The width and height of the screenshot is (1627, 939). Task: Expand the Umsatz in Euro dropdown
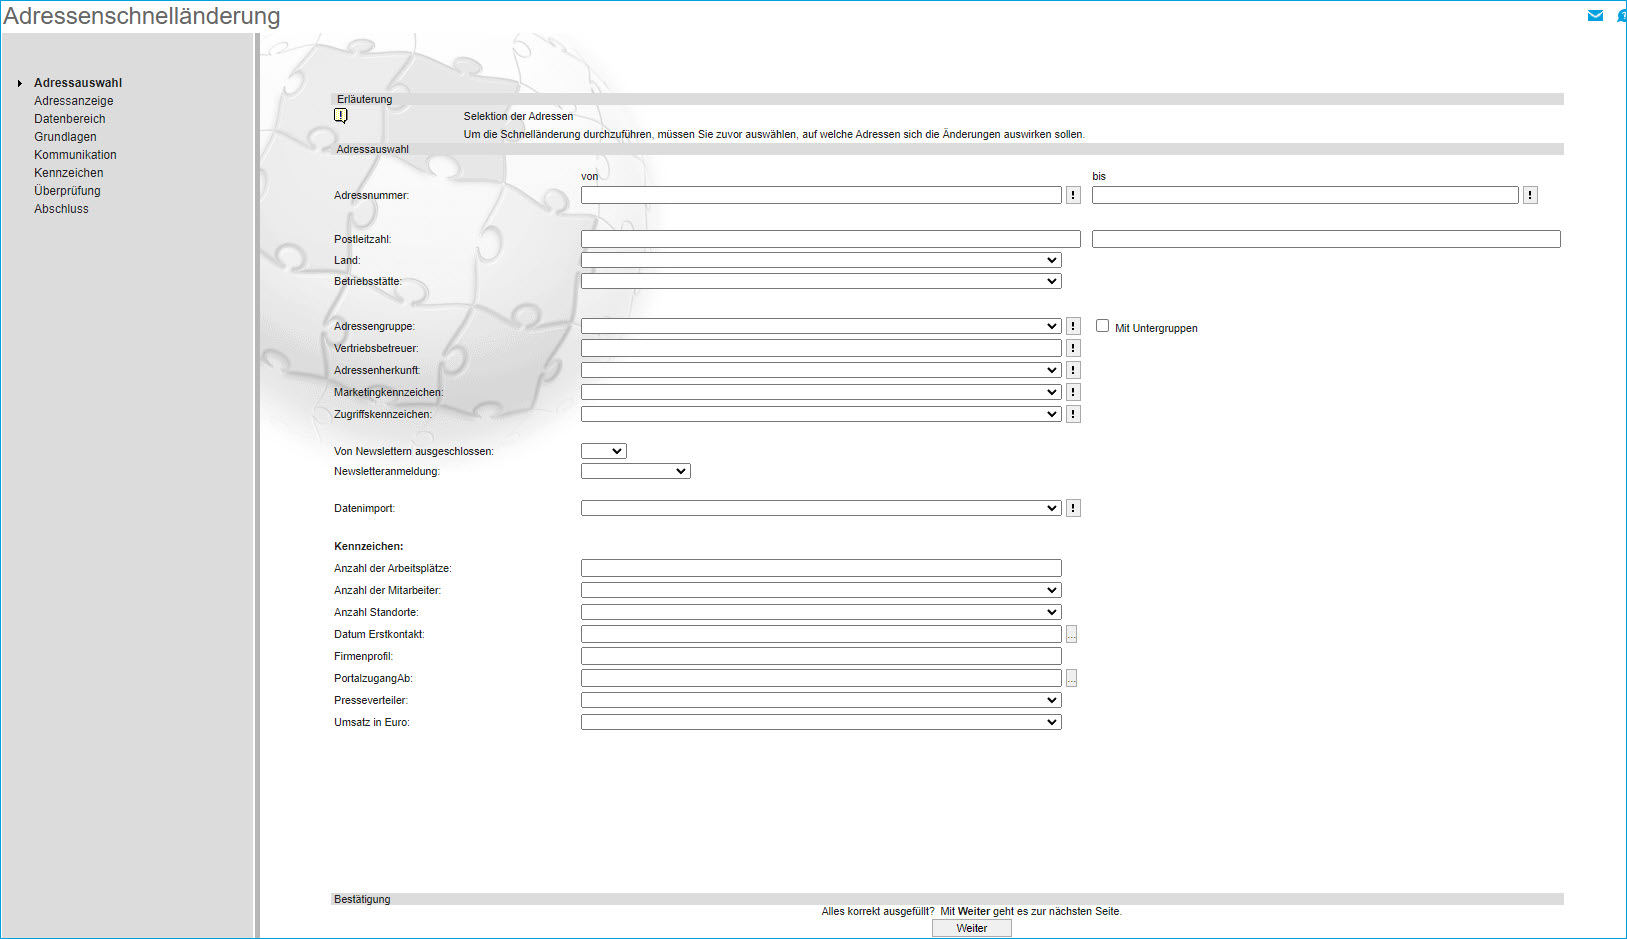pyautogui.click(x=820, y=722)
